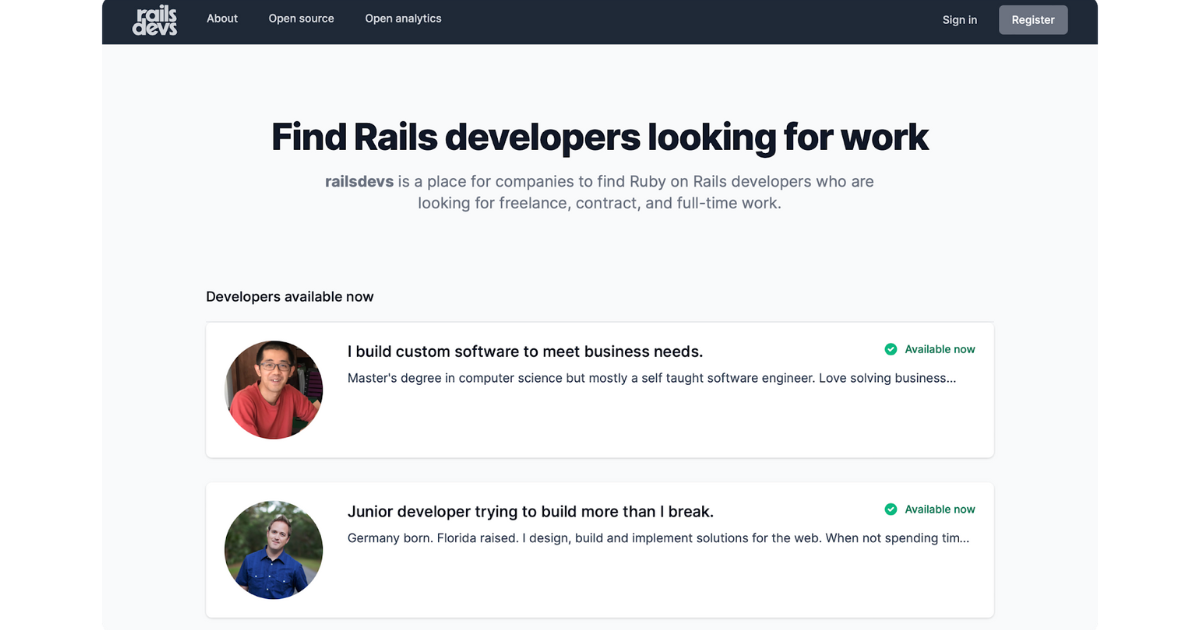Go to the Open source page
The image size is (1200, 630).
click(301, 18)
